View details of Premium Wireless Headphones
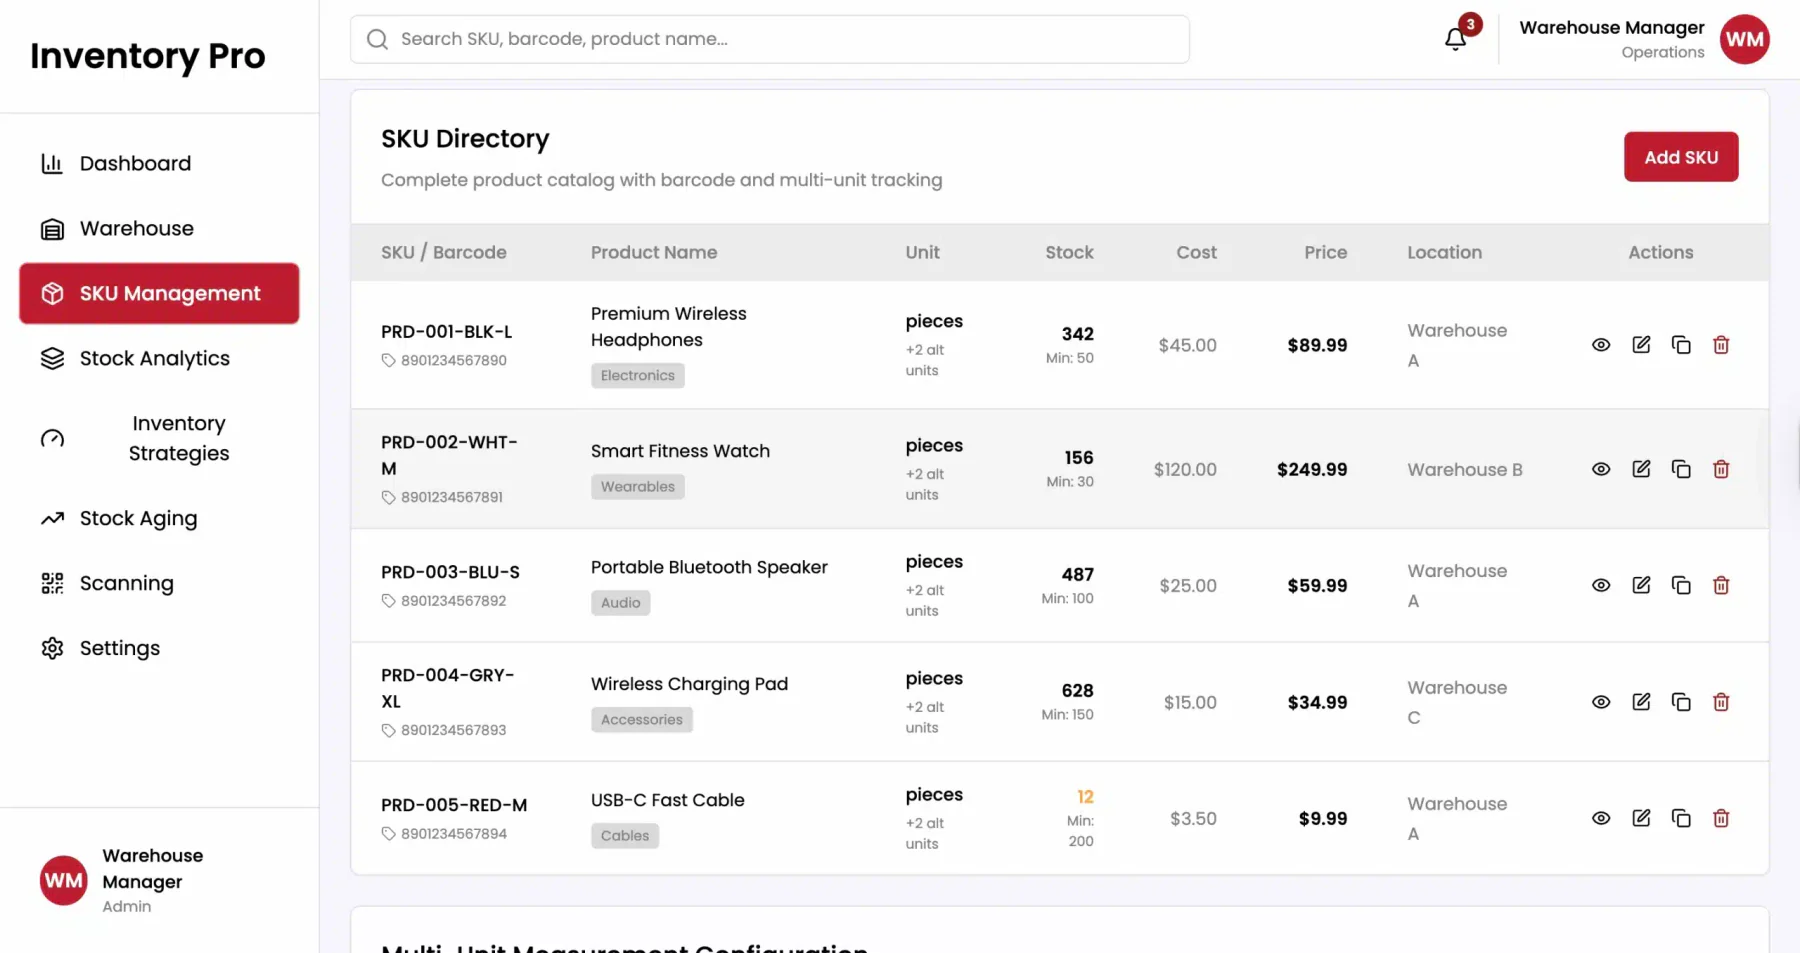The width and height of the screenshot is (1800, 953). [x=1601, y=345]
